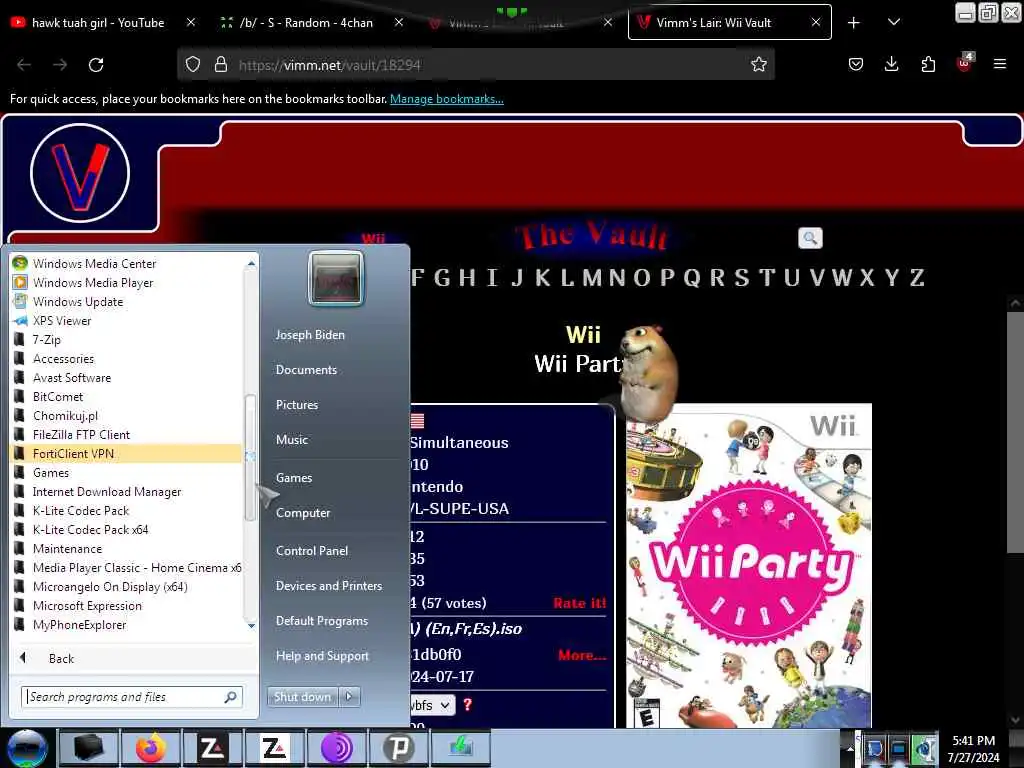The height and width of the screenshot is (768, 1024).
Task: Click the browser back arrow
Action: pos(24,65)
